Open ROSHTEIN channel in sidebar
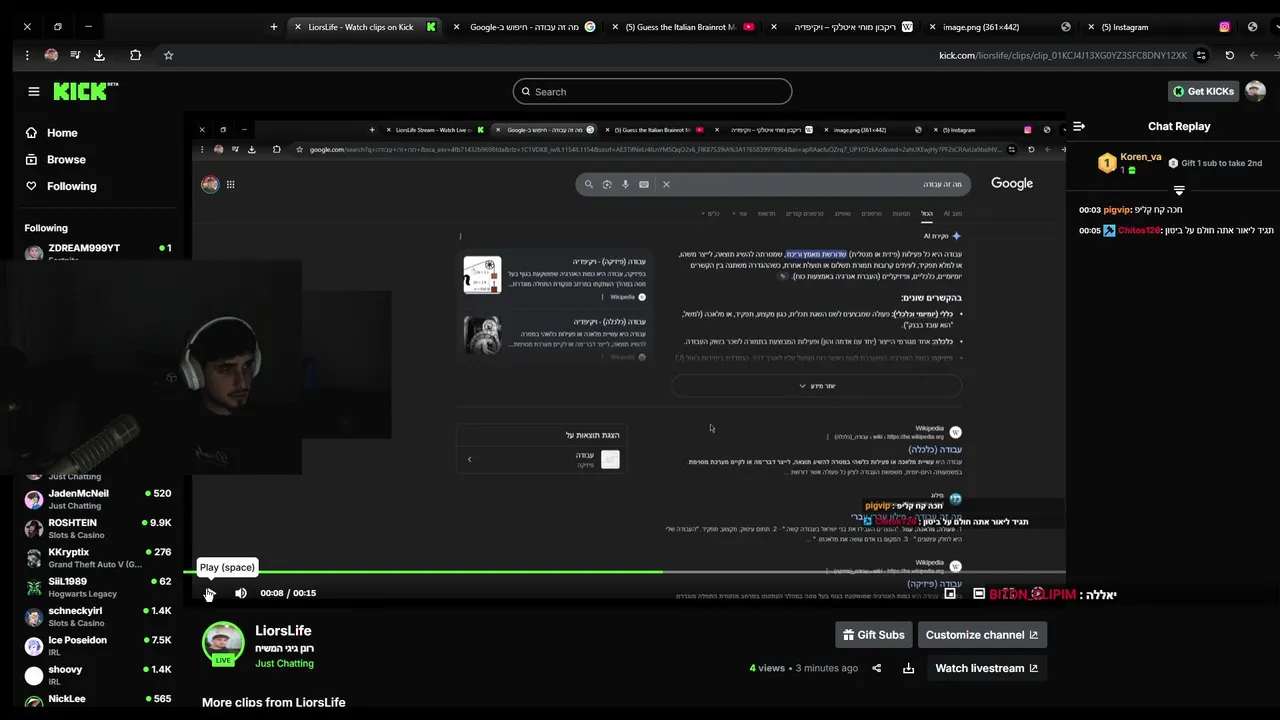 [x=98, y=528]
